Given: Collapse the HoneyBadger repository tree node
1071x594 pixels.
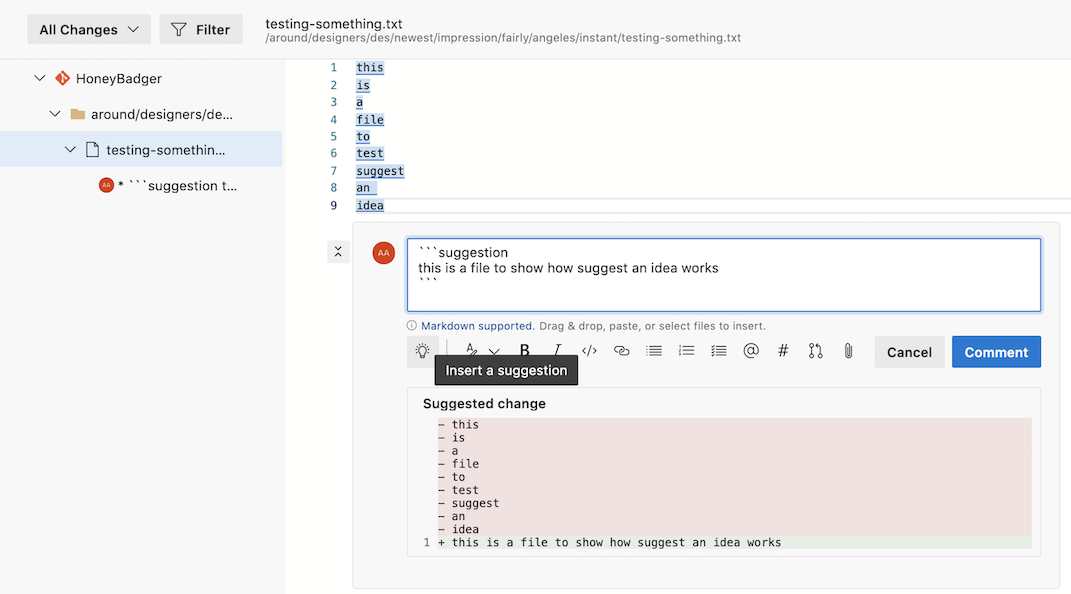Looking at the screenshot, I should (40, 78).
